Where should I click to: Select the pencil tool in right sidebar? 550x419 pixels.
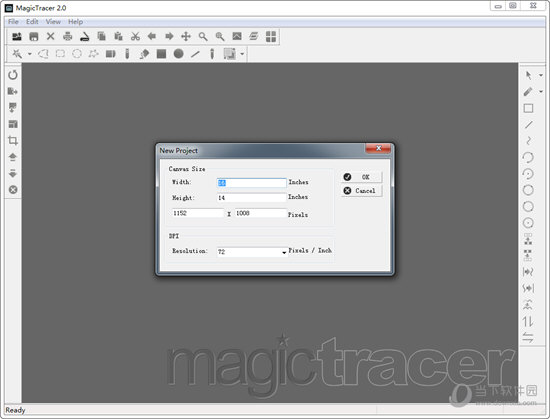tap(528, 92)
